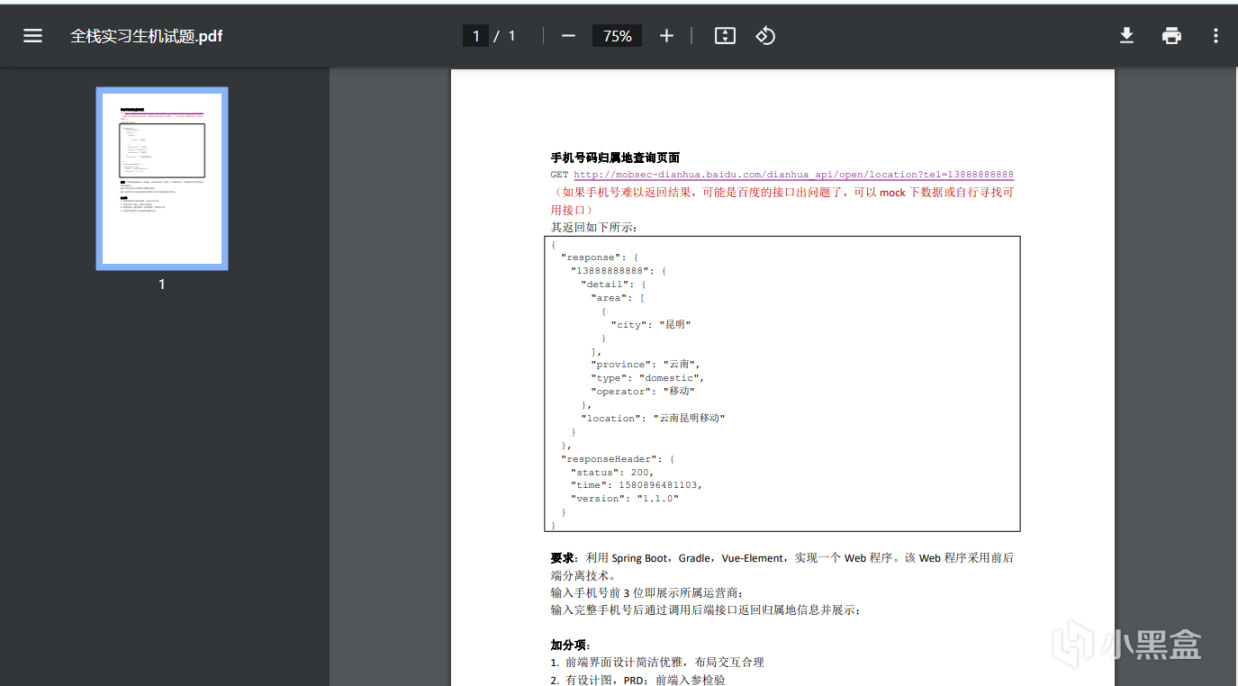
Task: Click the JSON line "type": "domestic"
Action: (647, 378)
